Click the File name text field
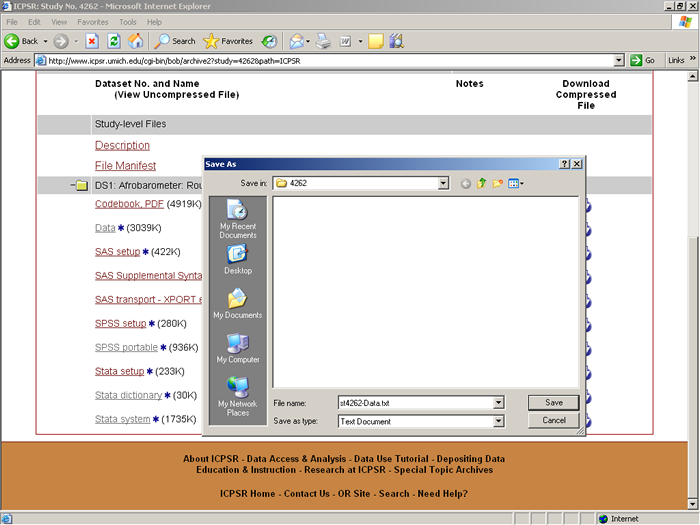700x525 pixels. tap(416, 403)
